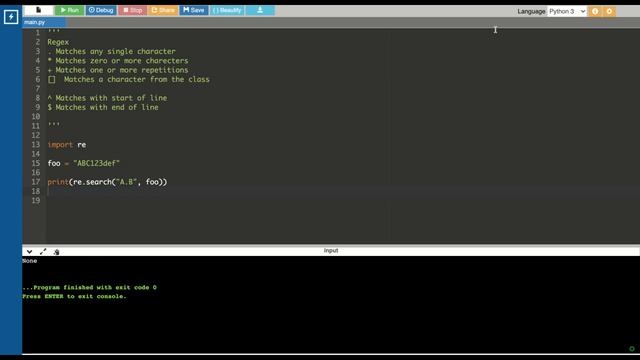Screen dimensions: 640x360
Task: Click the foo = "ABC123def" line
Action: point(84,163)
